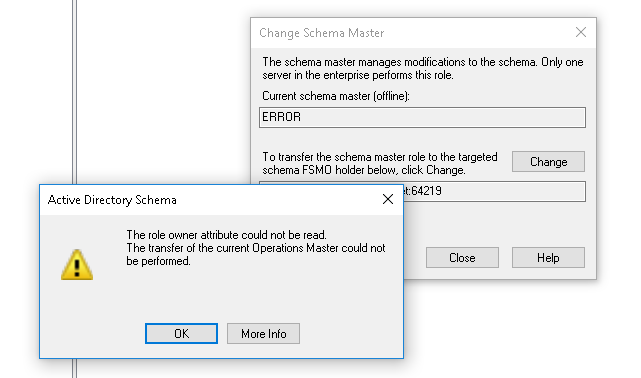Open More Info about the error
Viewport: 641px width, 378px height.
point(263,333)
